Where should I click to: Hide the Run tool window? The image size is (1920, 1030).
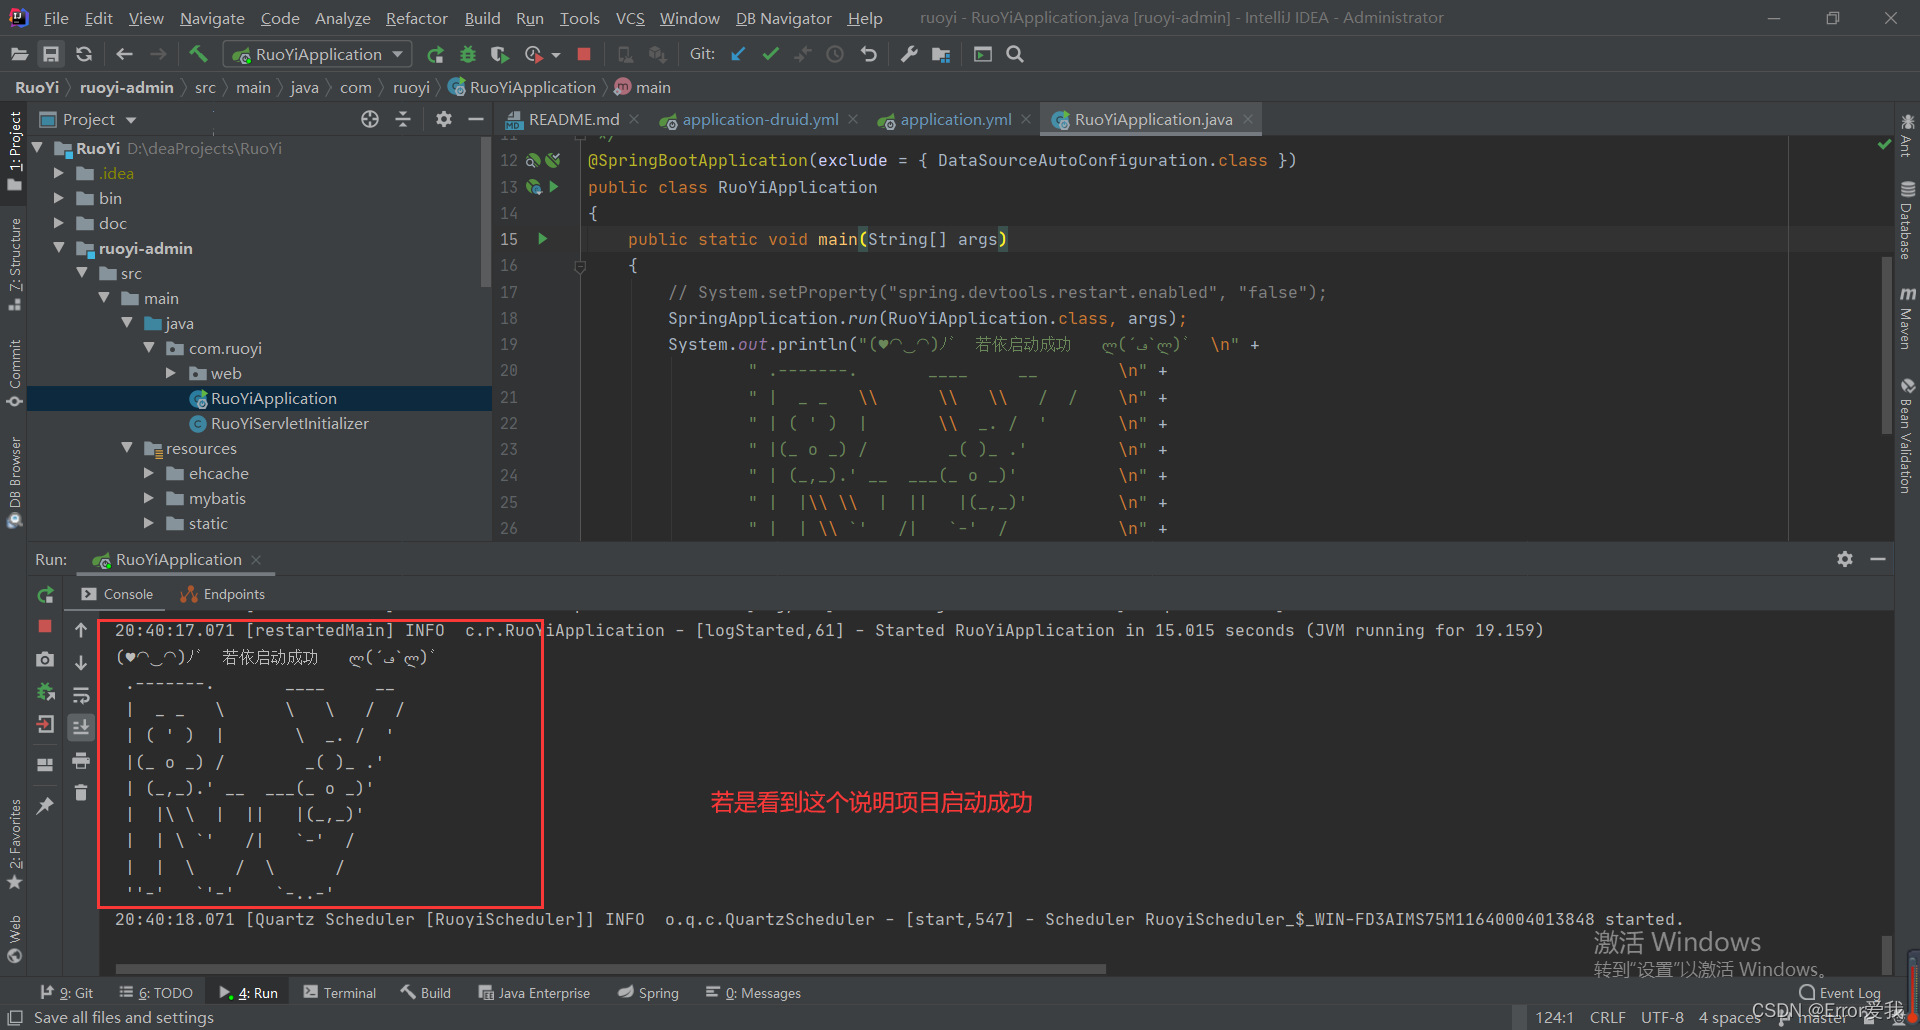point(1878,559)
